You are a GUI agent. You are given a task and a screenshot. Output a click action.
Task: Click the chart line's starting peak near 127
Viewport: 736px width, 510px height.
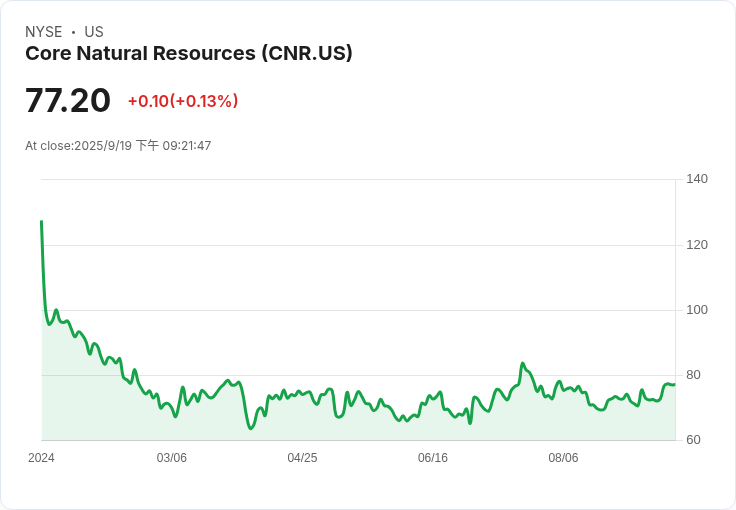42,221
